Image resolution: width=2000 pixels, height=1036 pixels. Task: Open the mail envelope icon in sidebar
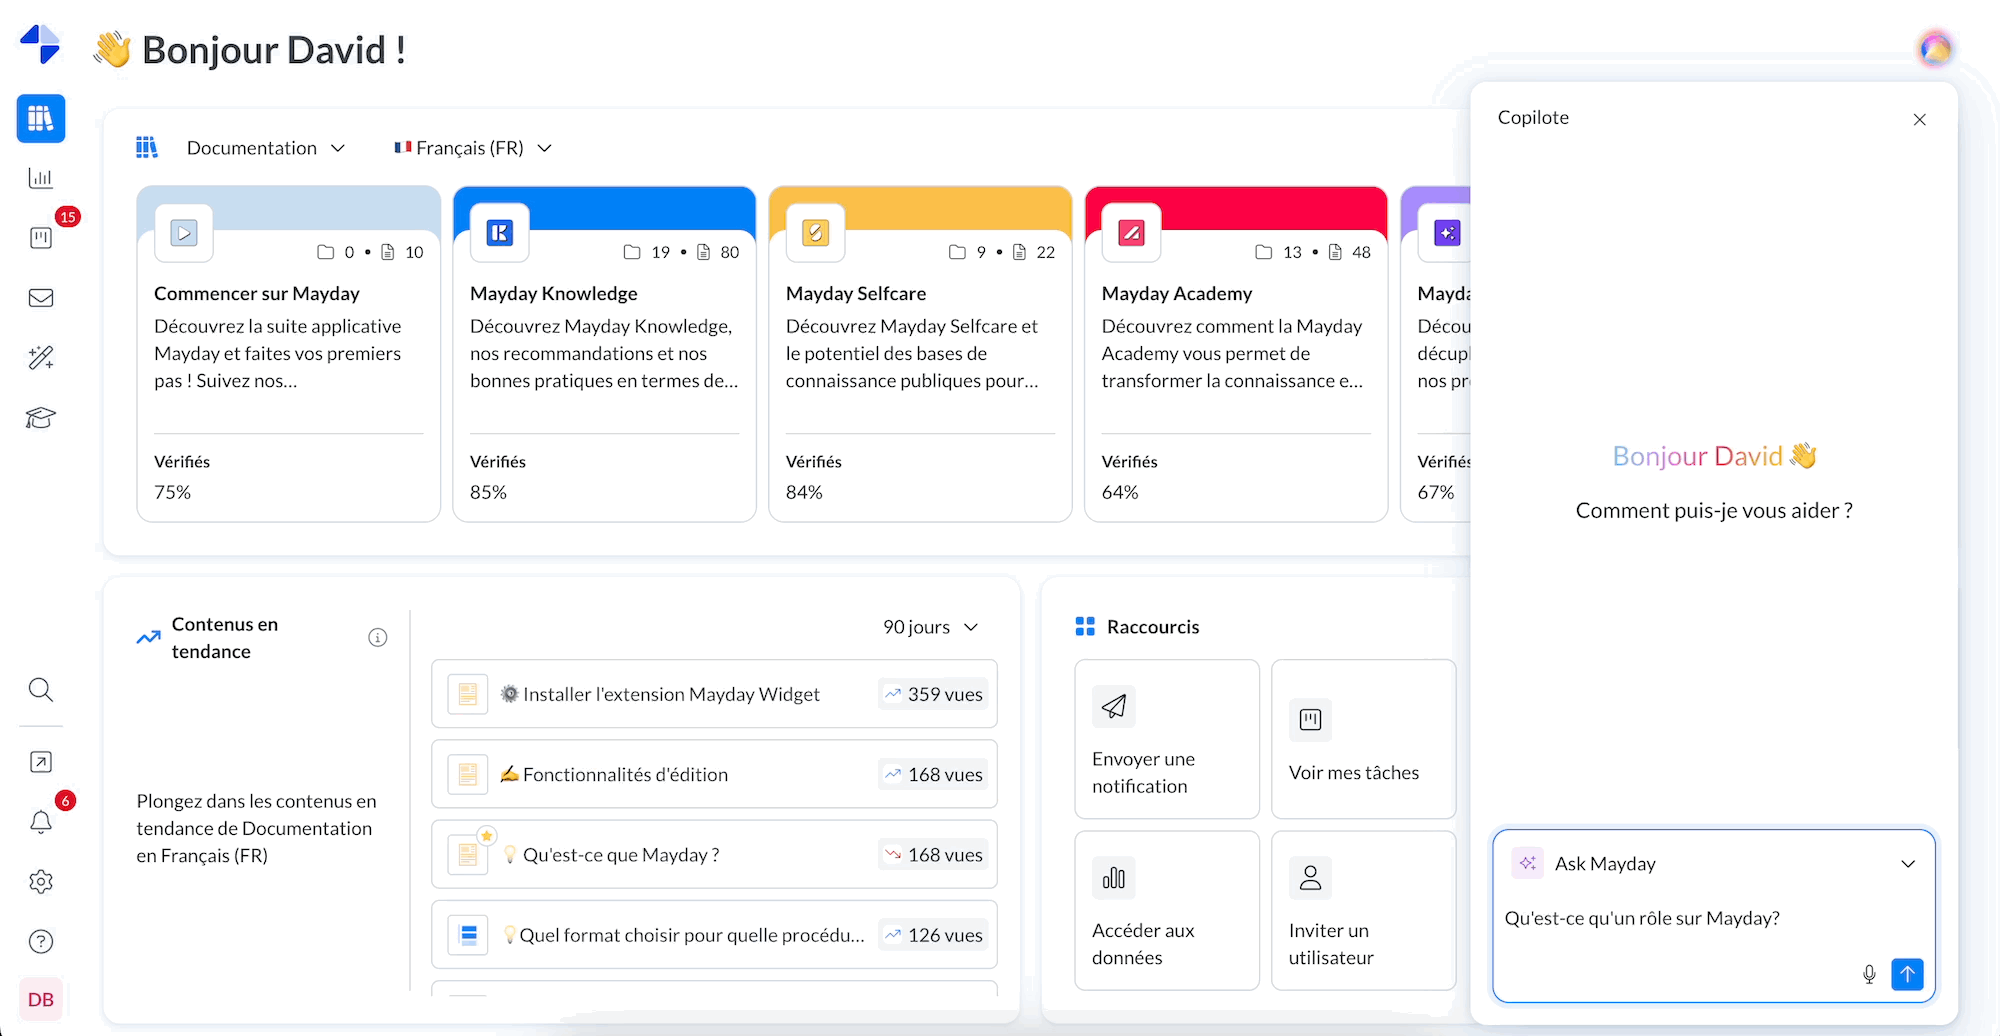[41, 298]
